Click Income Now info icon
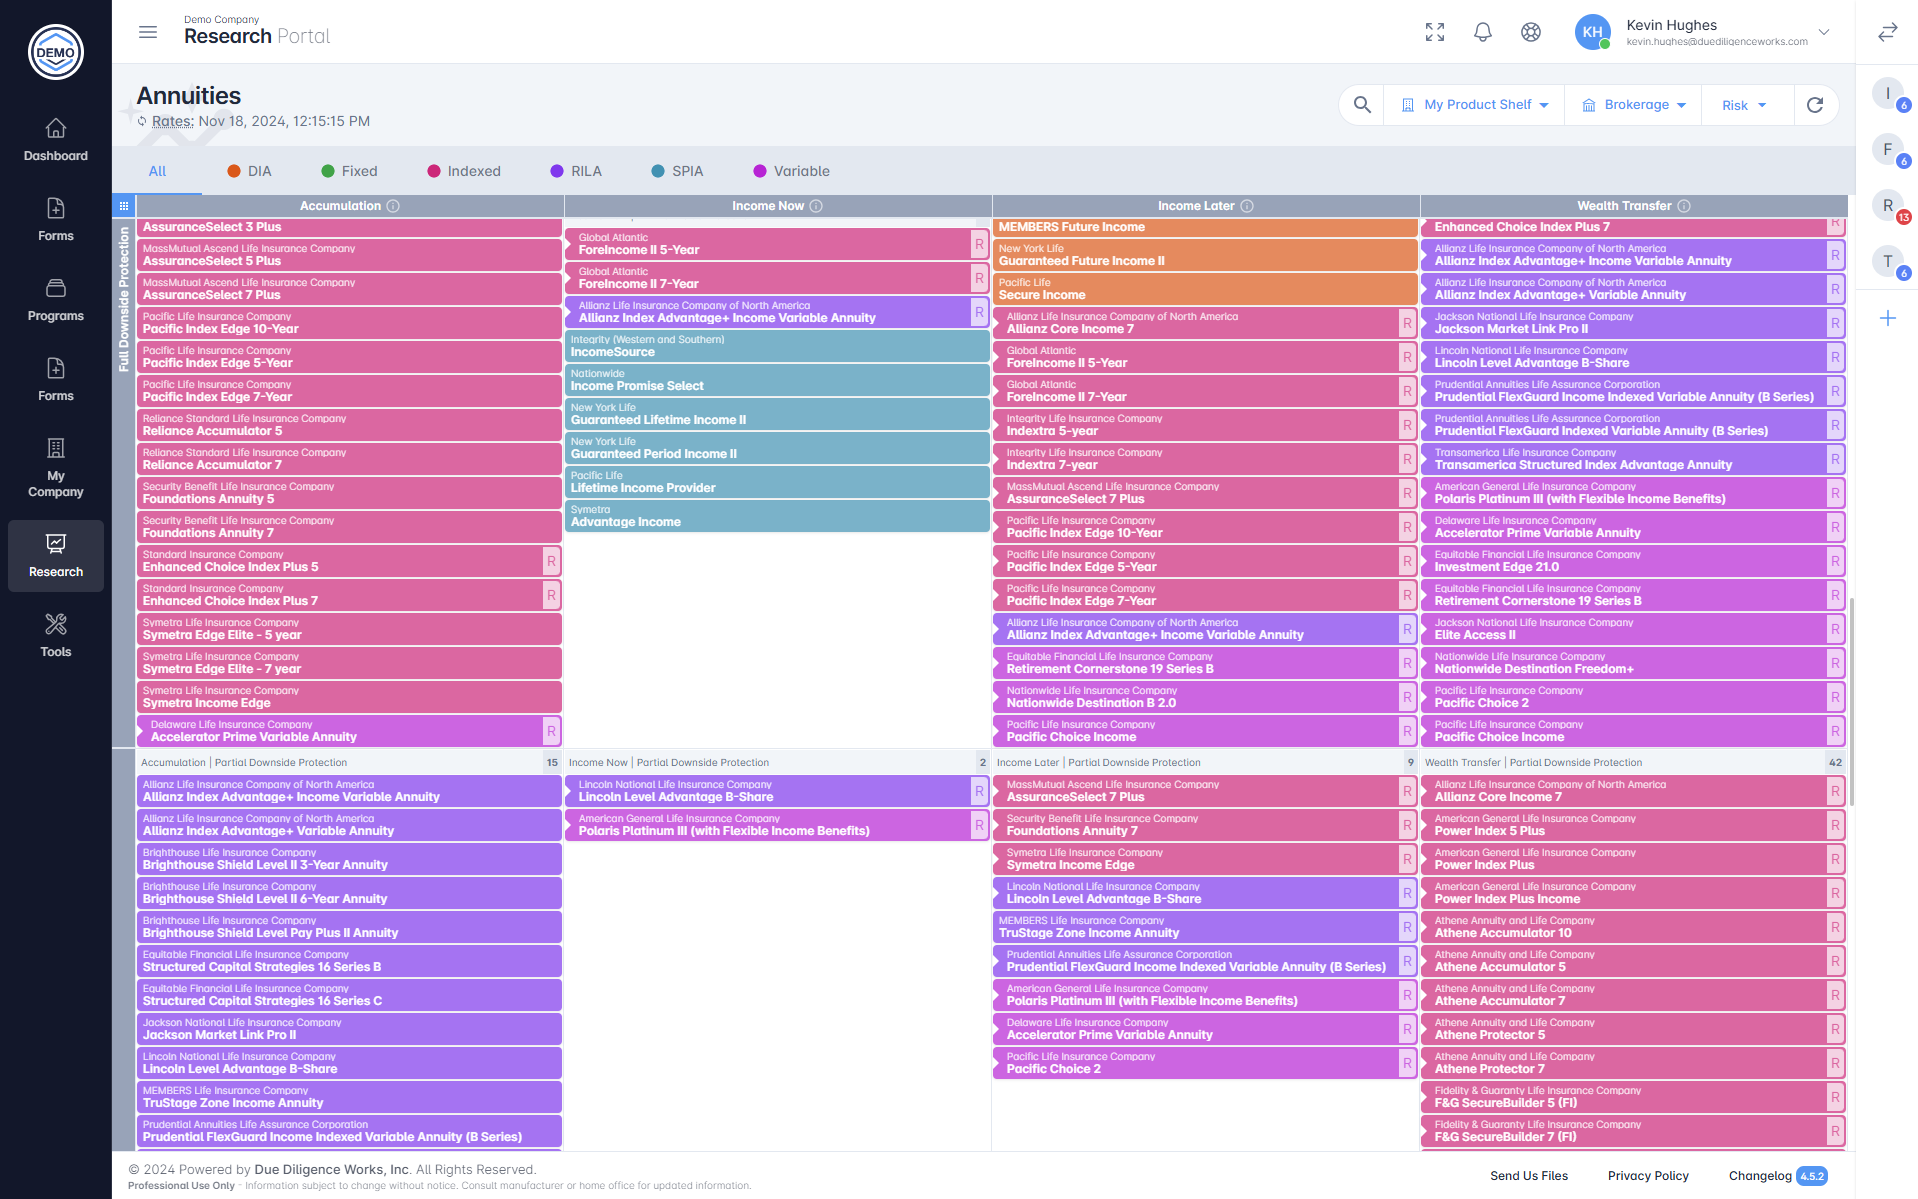This screenshot has width=1918, height=1199. [x=816, y=206]
